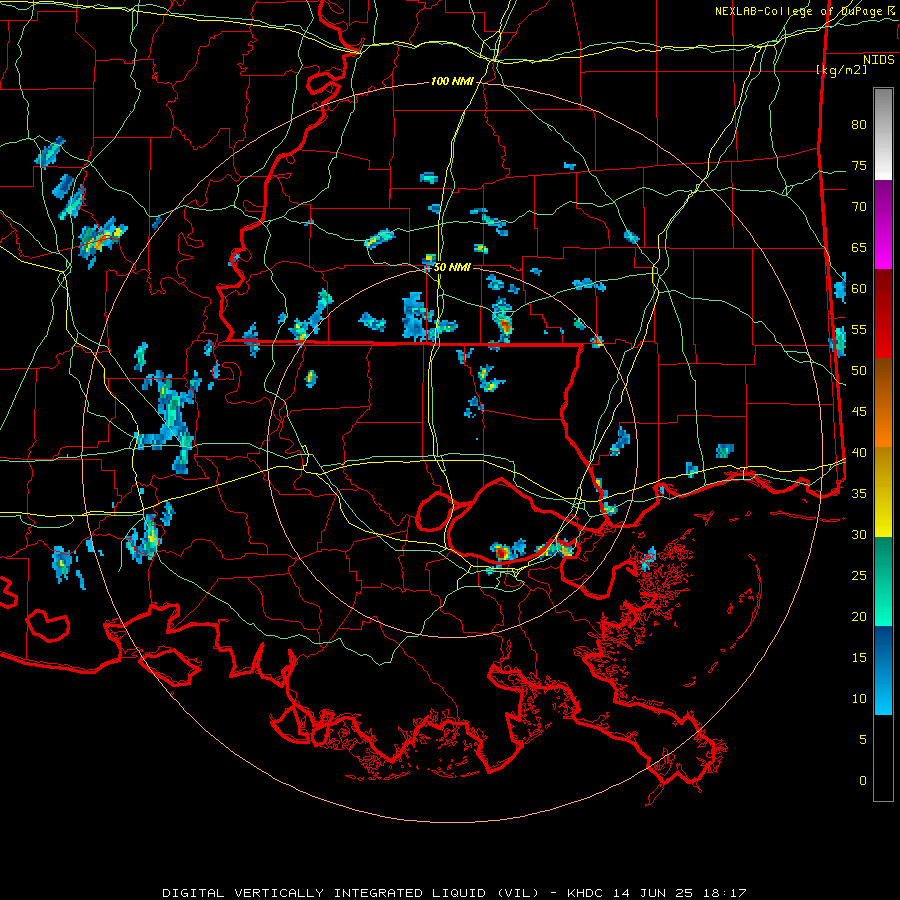Click the 60 value on the scale
Image resolution: width=900 pixels, height=900 pixels.
[859, 289]
